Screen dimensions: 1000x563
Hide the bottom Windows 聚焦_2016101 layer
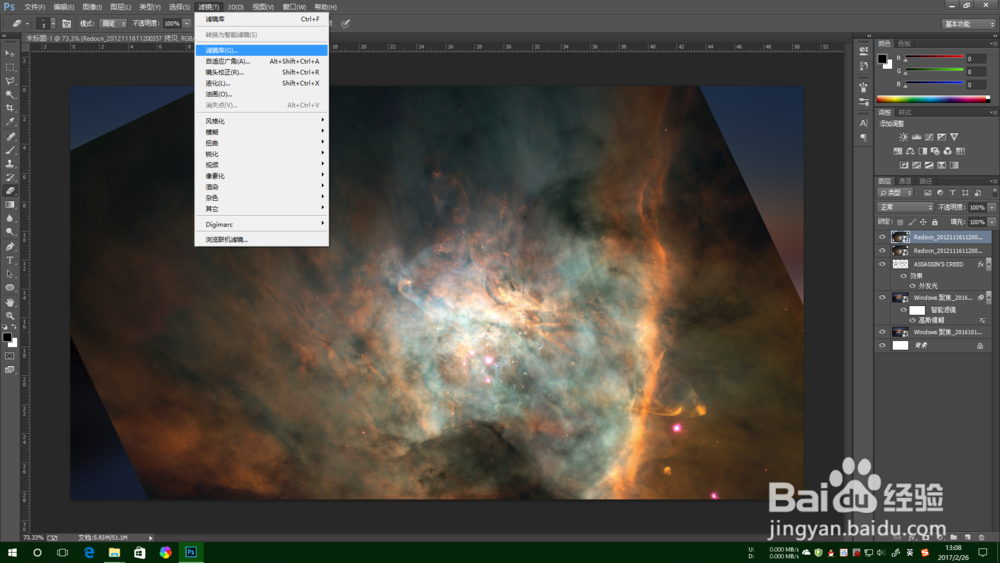click(x=883, y=332)
